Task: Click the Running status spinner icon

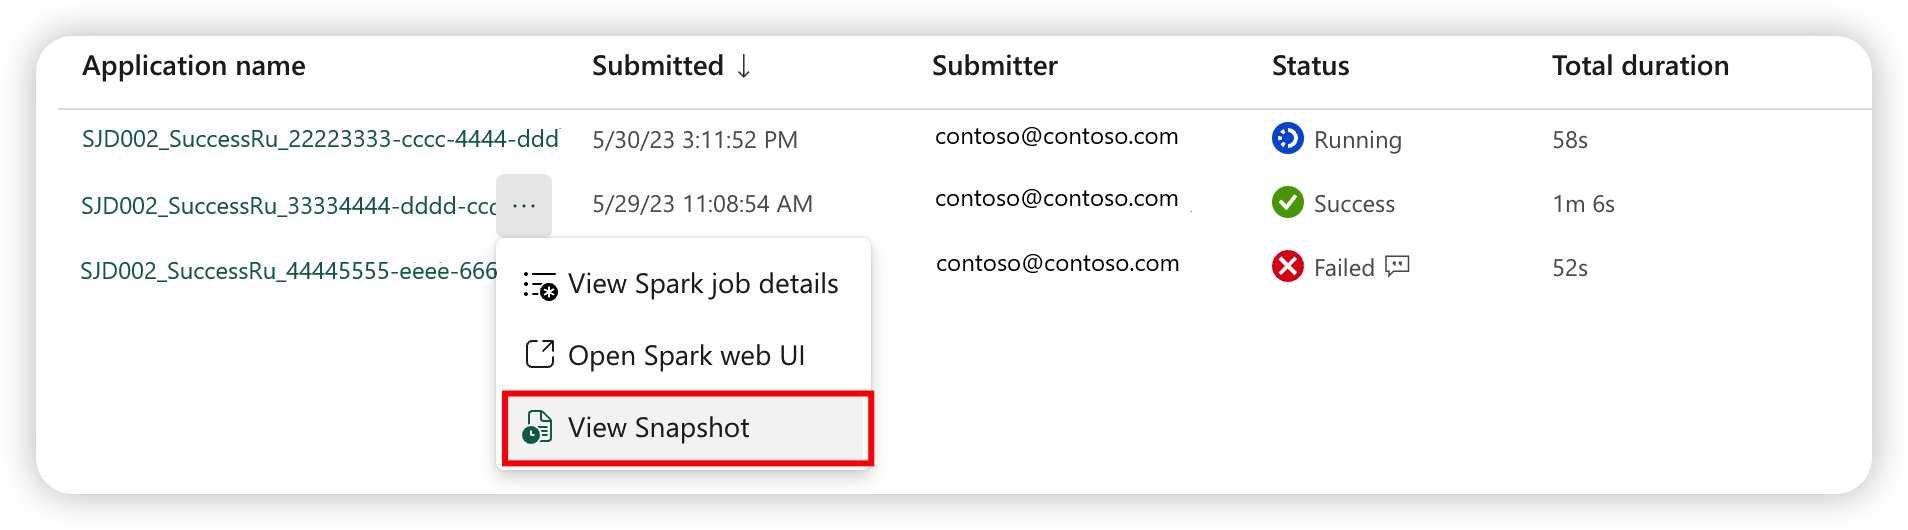Action: 1287,138
